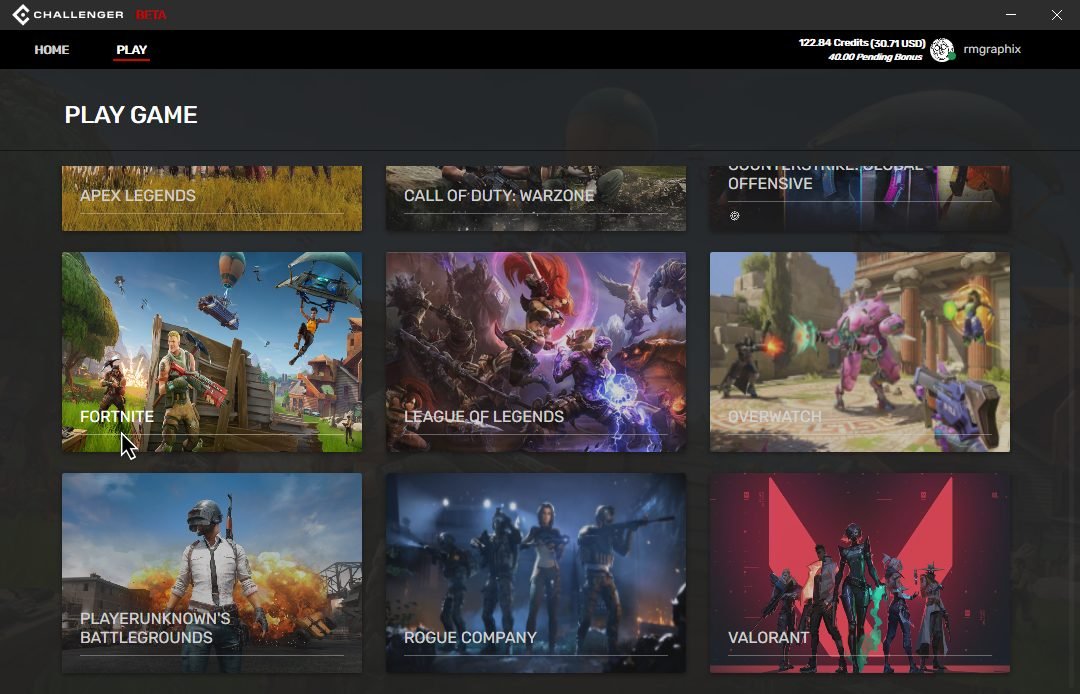Open the rmgraphix username link
Image resolution: width=1080 pixels, height=694 pixels.
coord(992,49)
